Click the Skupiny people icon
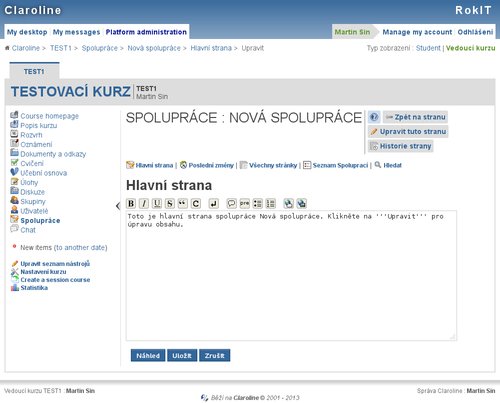The width and height of the screenshot is (500, 403). (x=14, y=201)
